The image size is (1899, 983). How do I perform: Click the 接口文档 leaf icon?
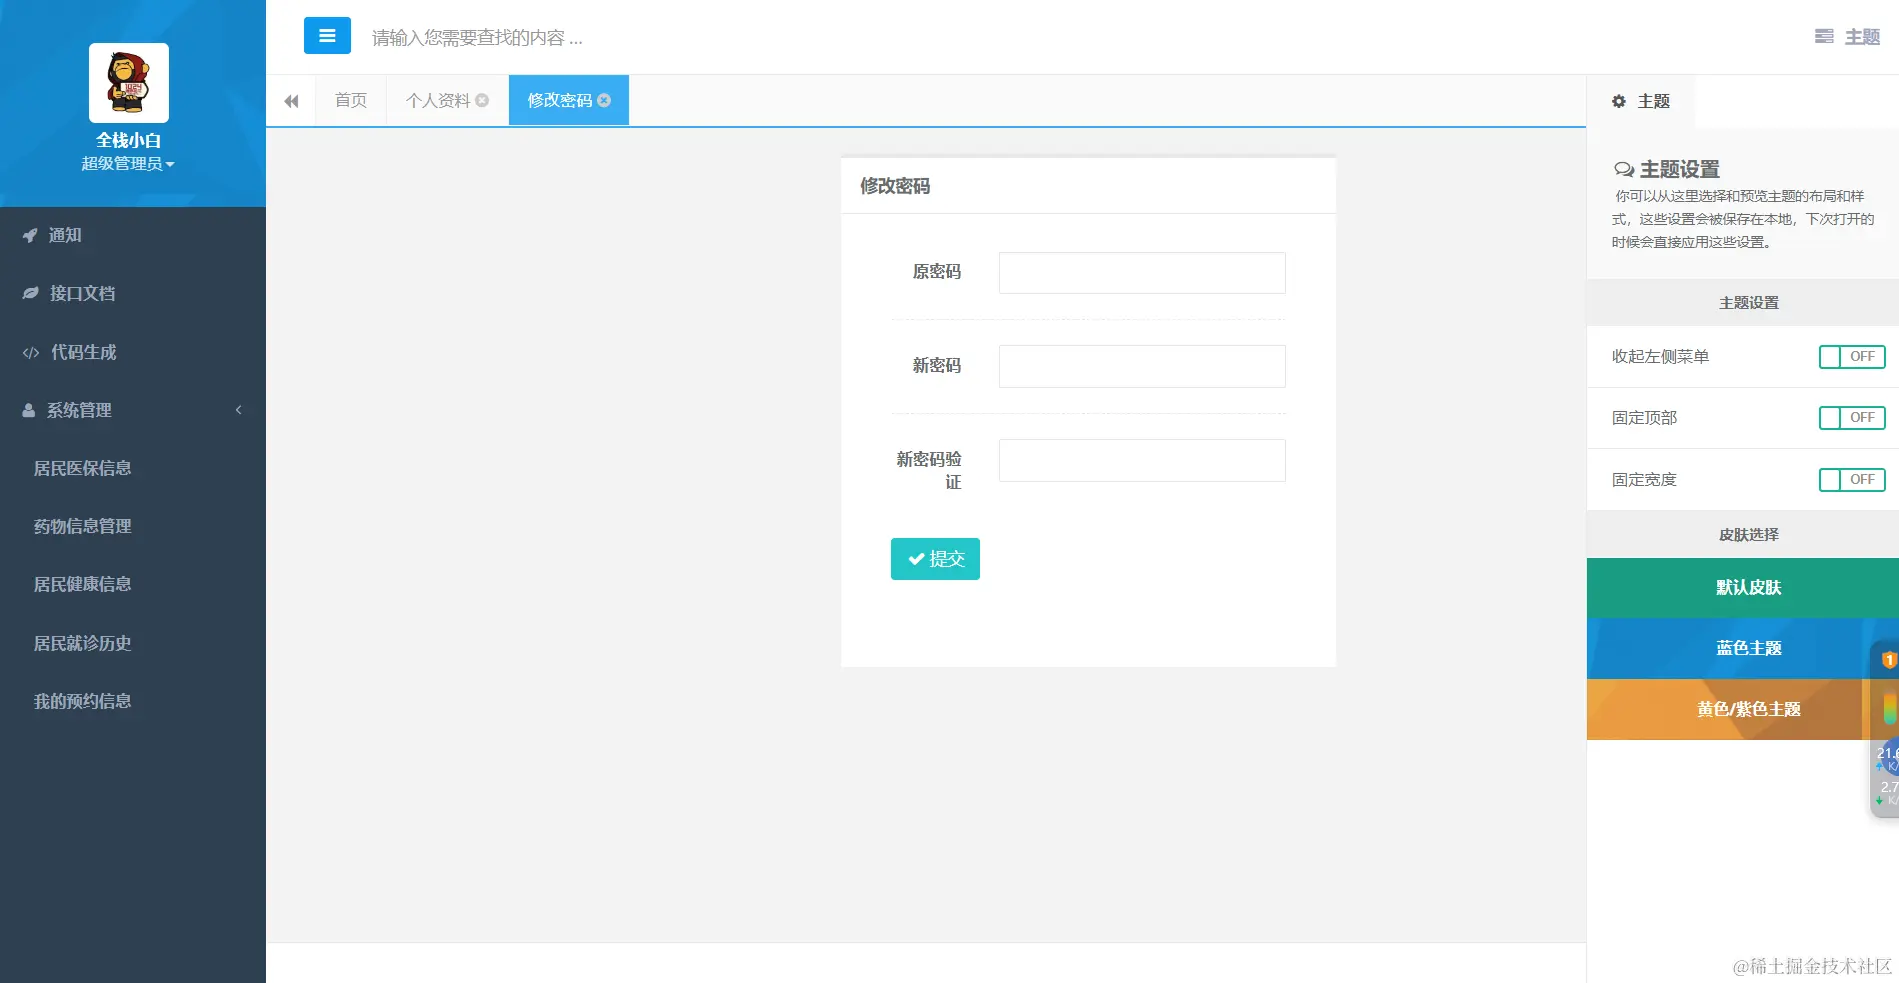(31, 293)
